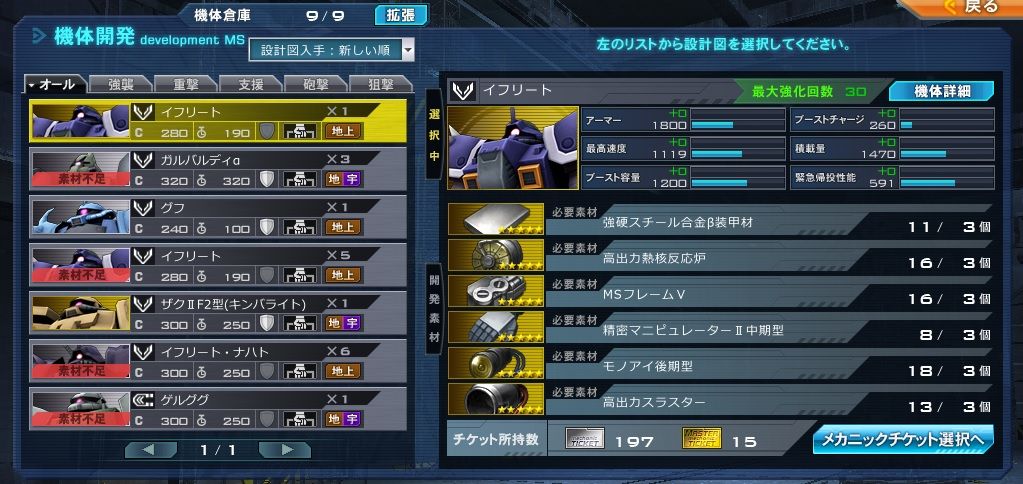Click the MSフレームV material icon
Image resolution: width=1023 pixels, height=484 pixels.
tap(496, 291)
